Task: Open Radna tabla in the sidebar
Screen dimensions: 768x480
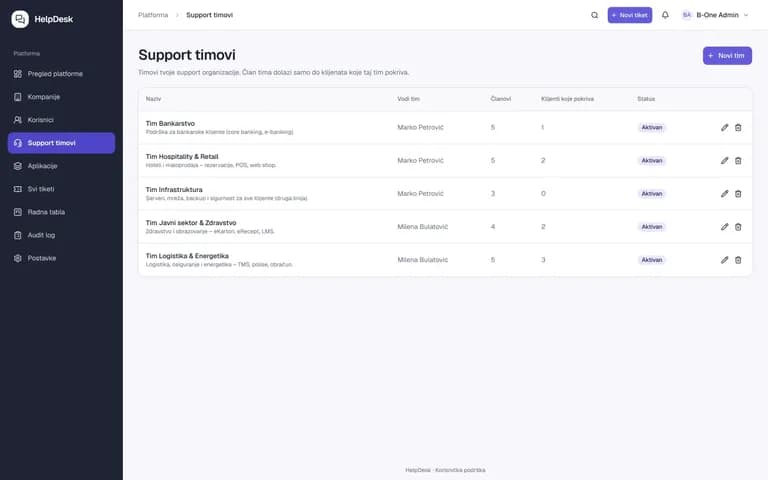Action: click(61, 212)
